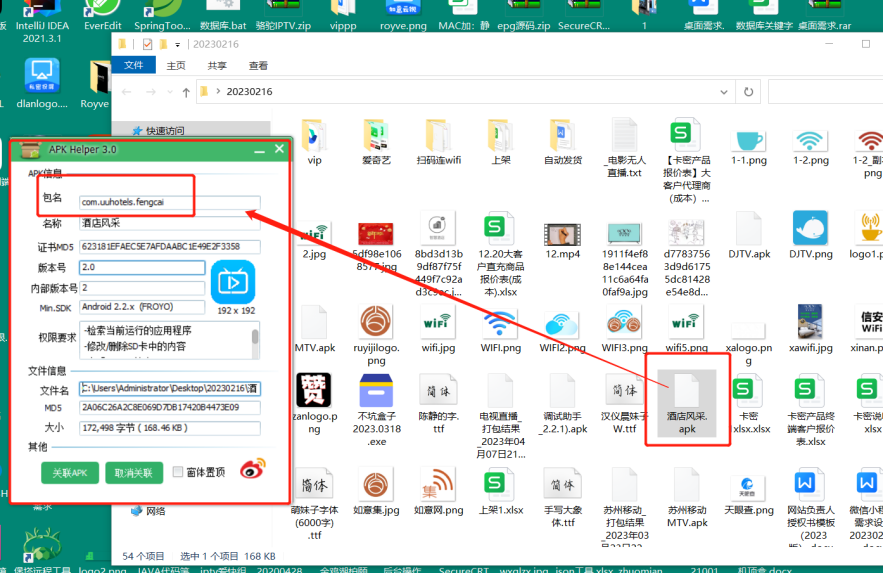
Task: Select the 手写大象体.ttf font file
Action: coord(563,498)
